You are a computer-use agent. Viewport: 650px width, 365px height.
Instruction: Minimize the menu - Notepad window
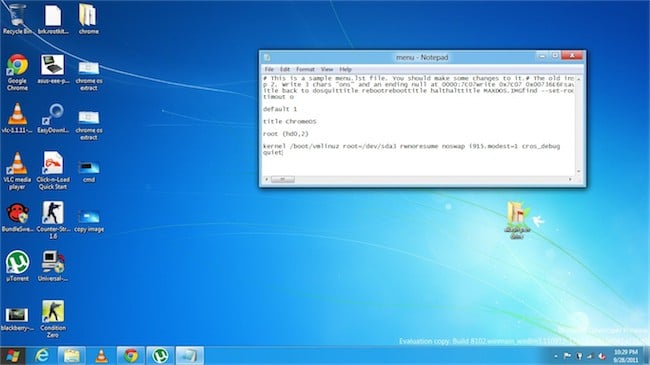point(542,56)
